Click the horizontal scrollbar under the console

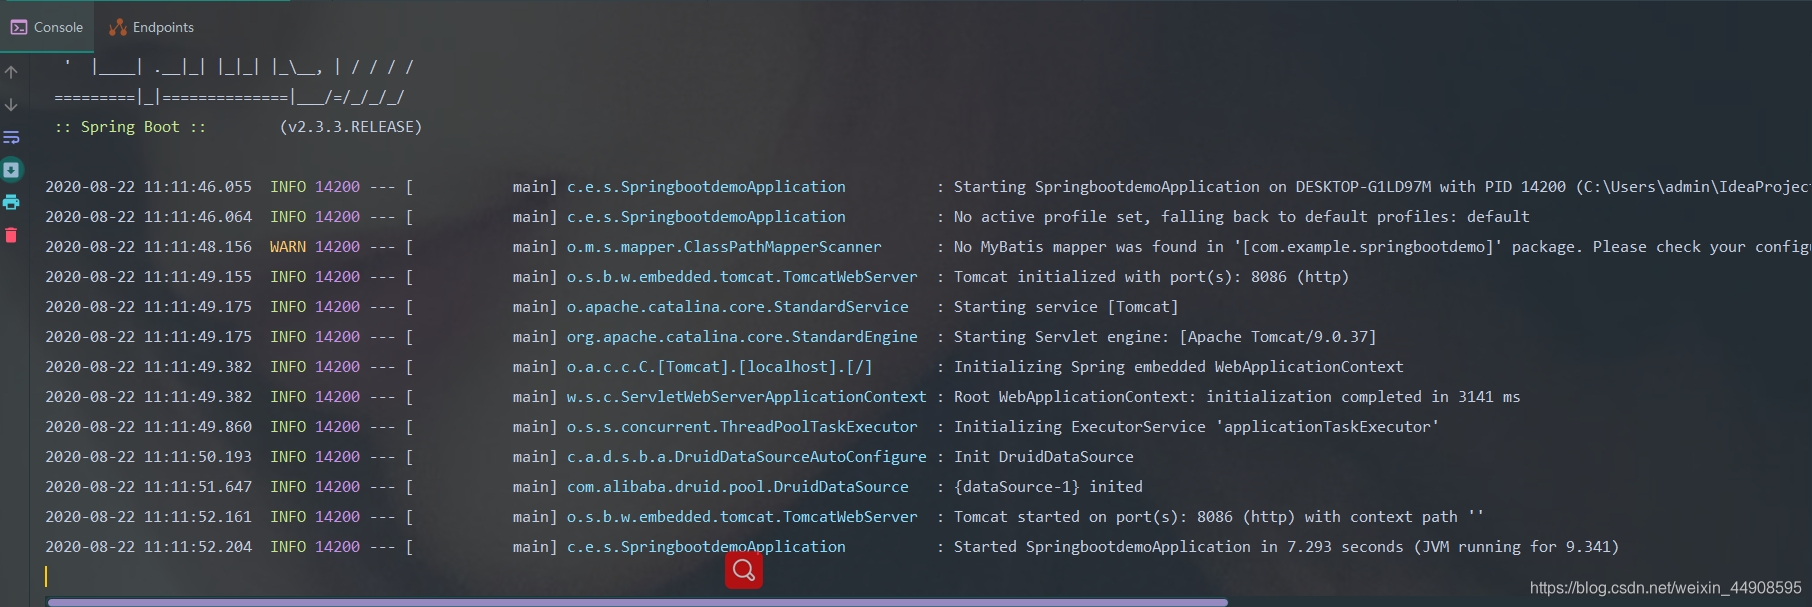[637, 602]
